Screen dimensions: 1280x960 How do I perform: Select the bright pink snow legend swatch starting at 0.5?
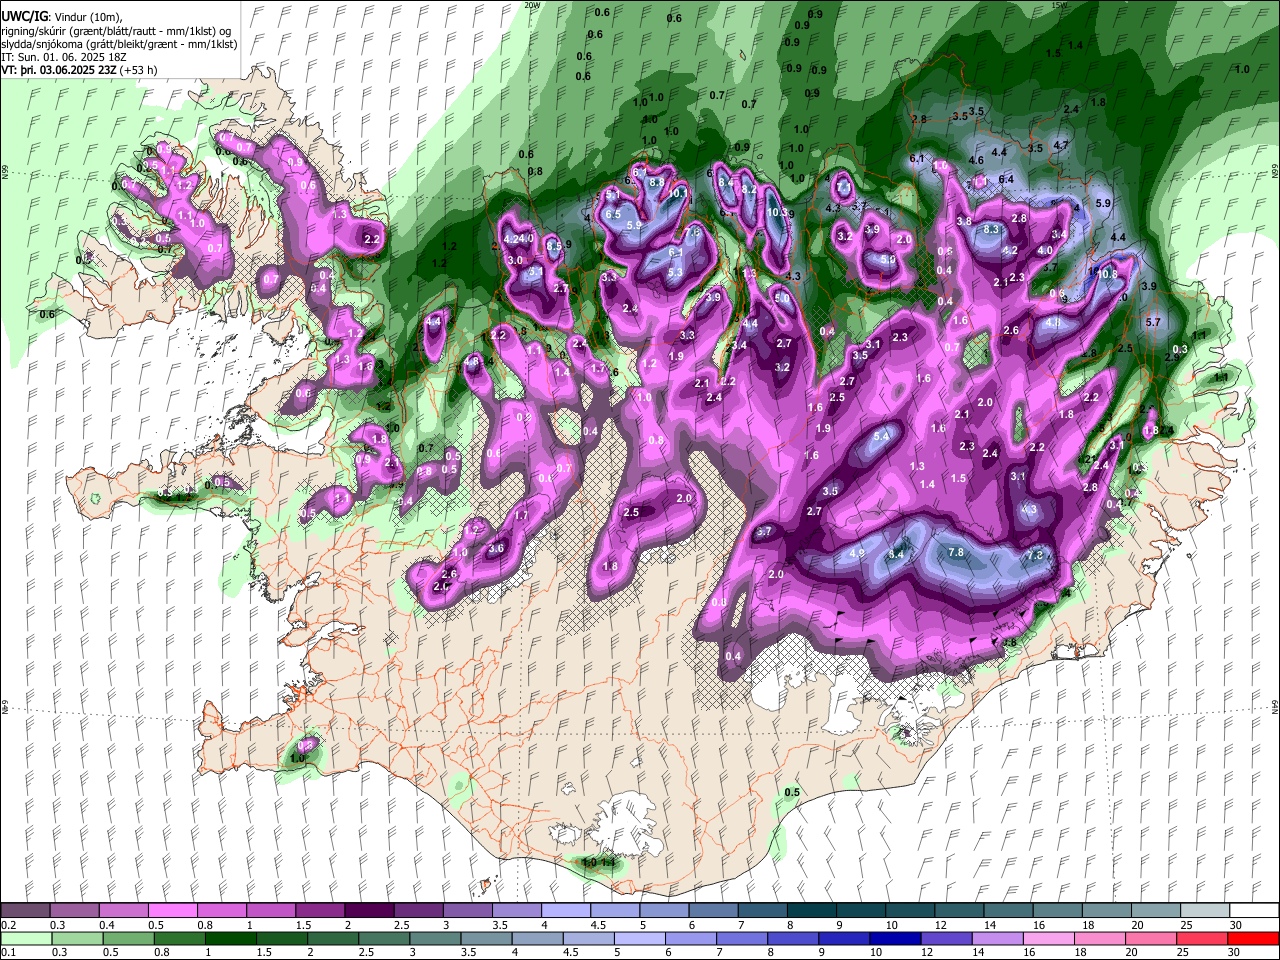(172, 911)
